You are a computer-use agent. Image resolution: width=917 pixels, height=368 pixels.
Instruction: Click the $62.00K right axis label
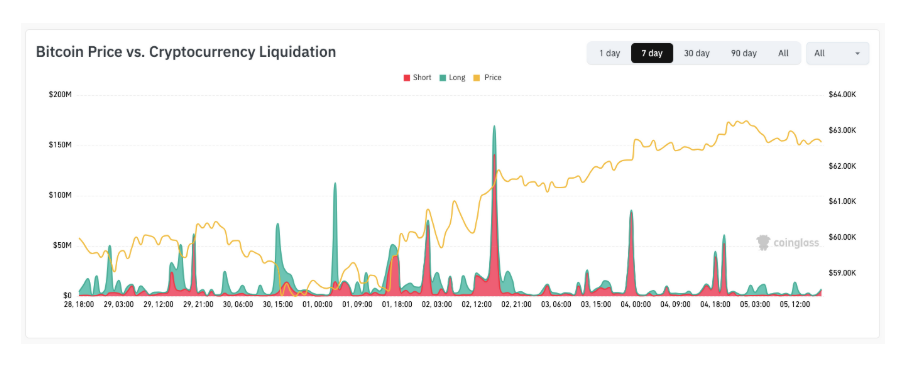(842, 166)
